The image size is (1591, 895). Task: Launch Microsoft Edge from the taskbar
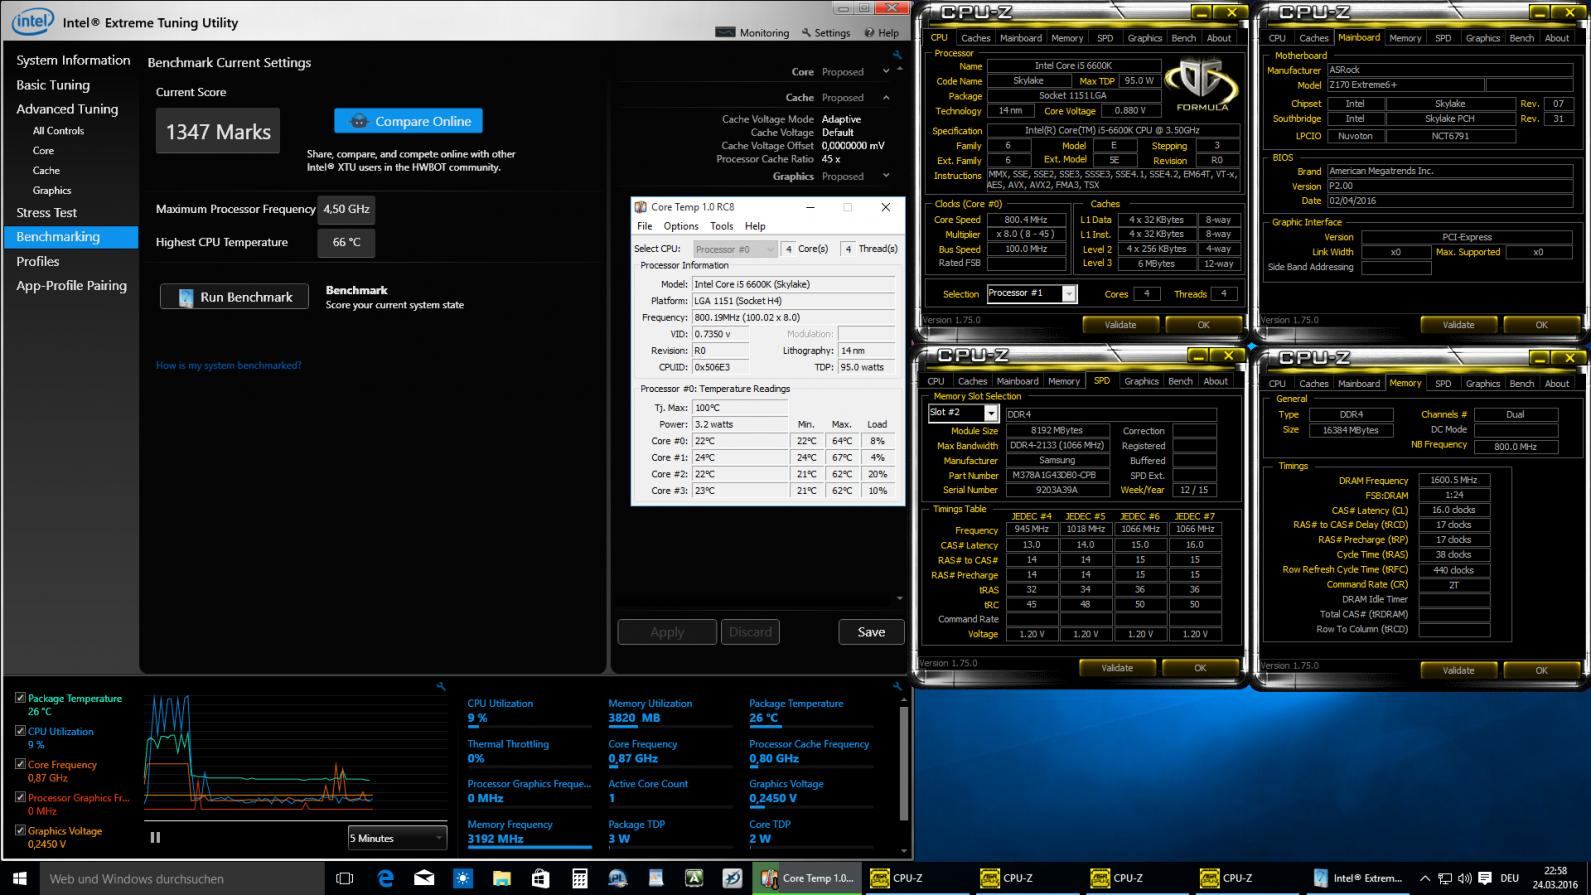385,878
